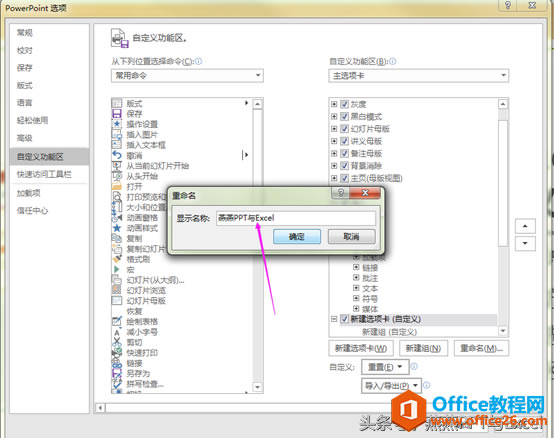Click the move up arrow button
Screen dimensions: 554x438
[x=525, y=226]
